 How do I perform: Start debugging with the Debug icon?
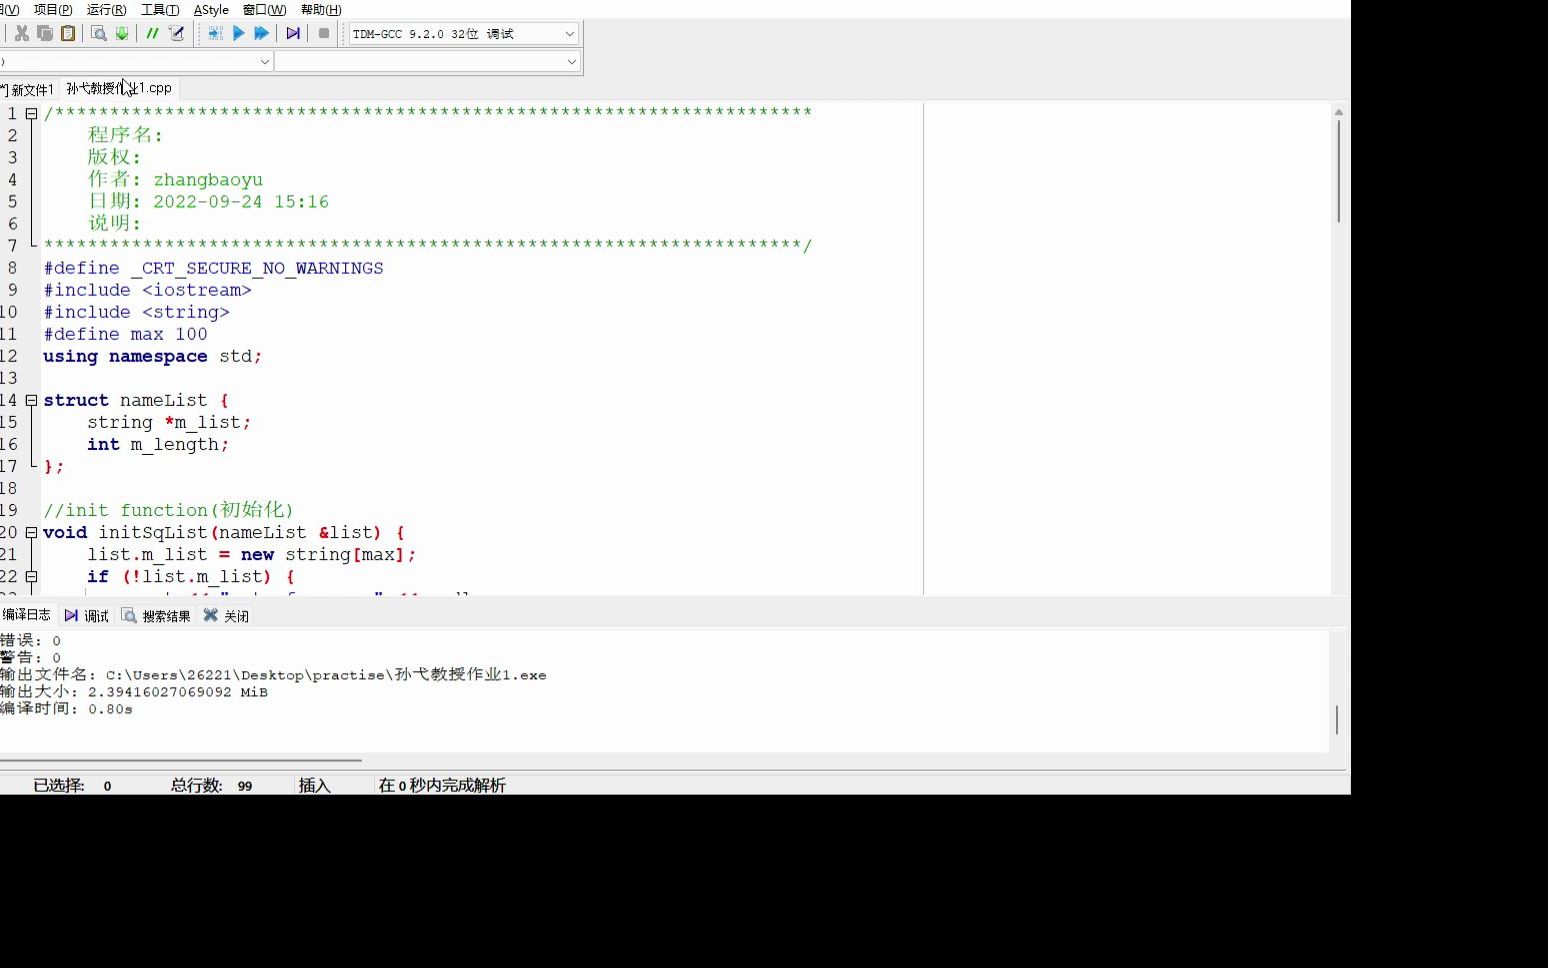tap(292, 33)
